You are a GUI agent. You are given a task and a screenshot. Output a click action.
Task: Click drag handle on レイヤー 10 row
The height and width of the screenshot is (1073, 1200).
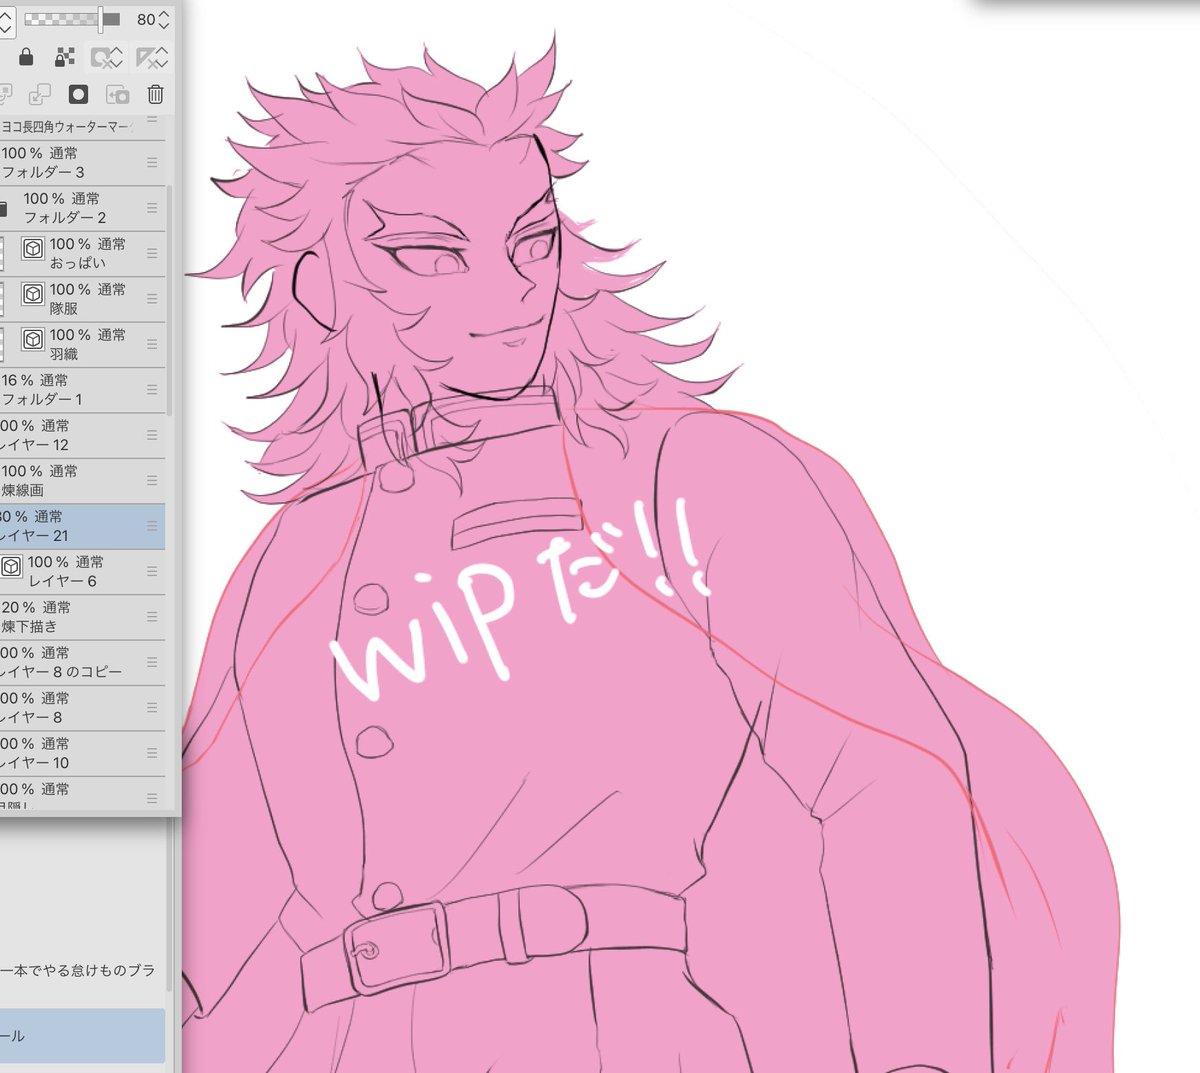152,753
